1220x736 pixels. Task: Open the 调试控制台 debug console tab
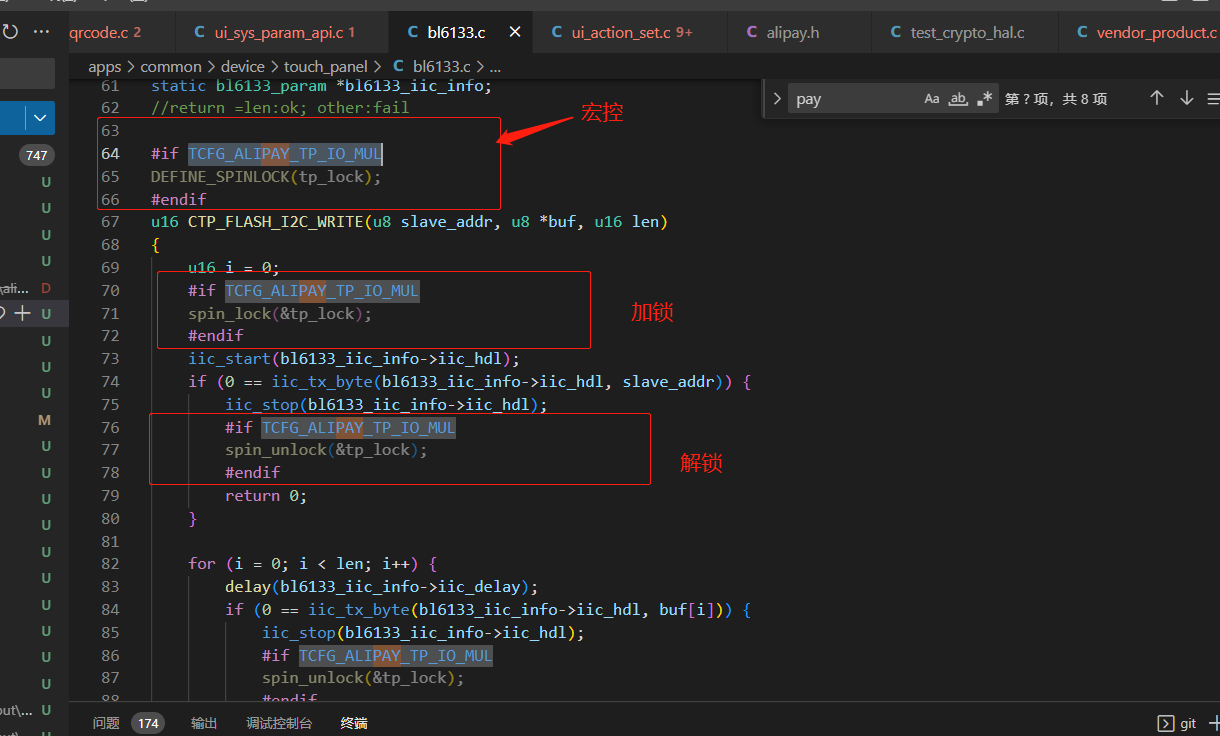[x=279, y=723]
